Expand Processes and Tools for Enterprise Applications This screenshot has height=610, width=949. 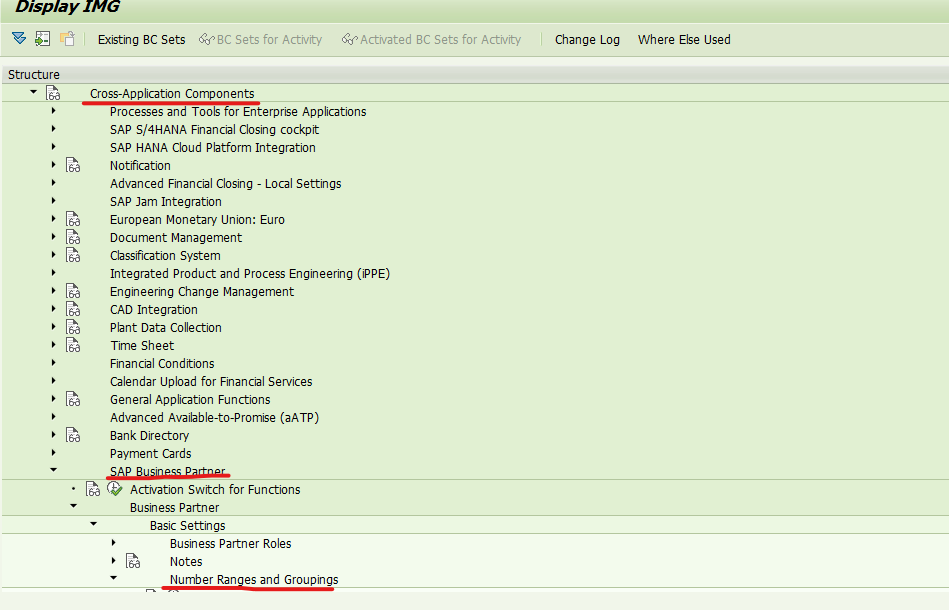click(x=53, y=111)
